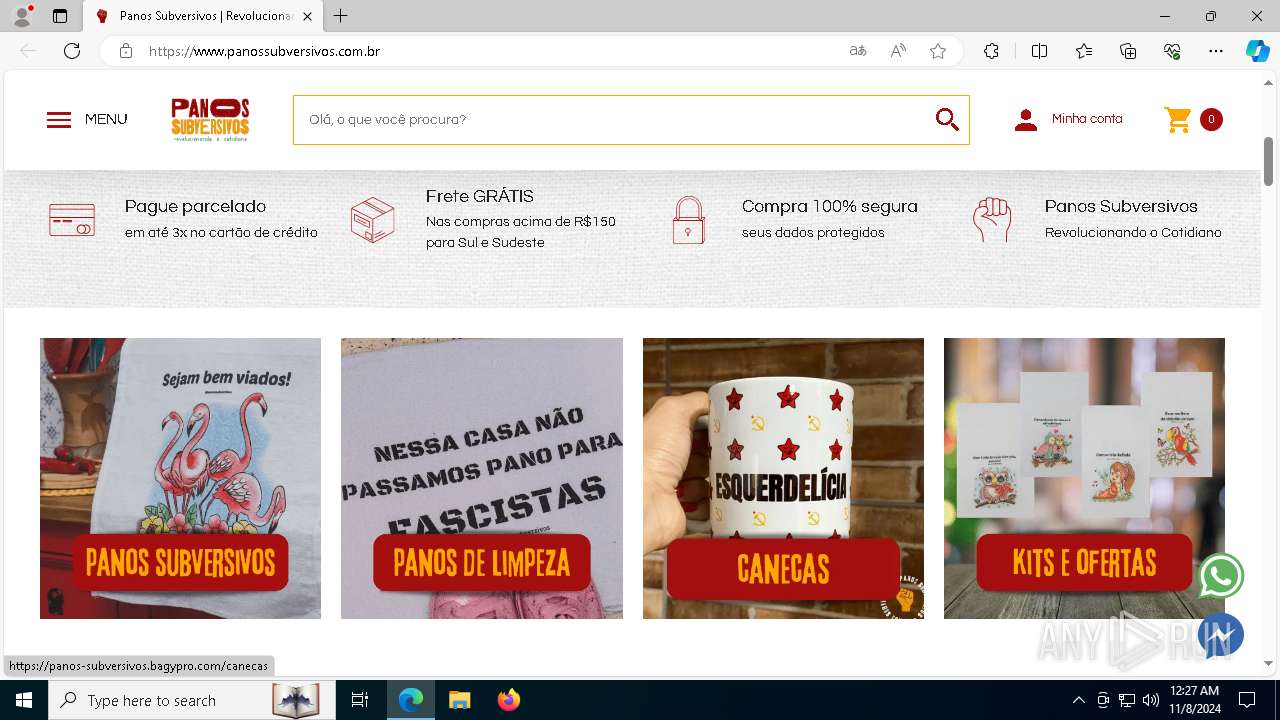Click 'Compra 100% segura' text
The width and height of the screenshot is (1280, 720).
[x=830, y=206]
